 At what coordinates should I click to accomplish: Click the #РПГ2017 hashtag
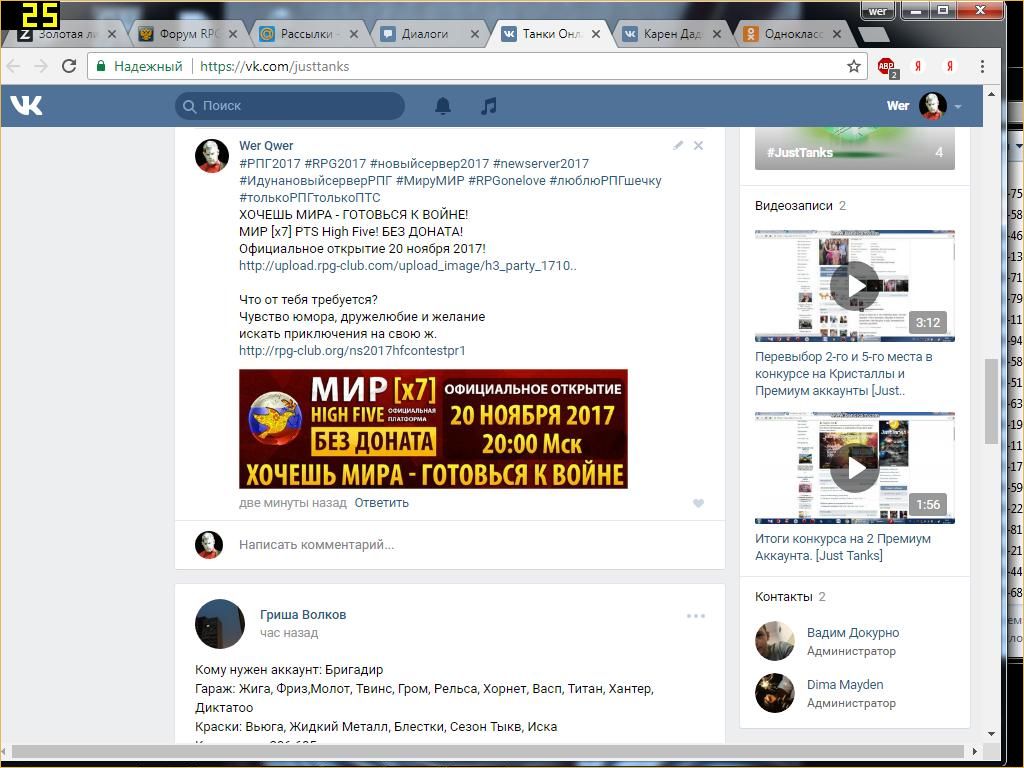click(x=270, y=164)
